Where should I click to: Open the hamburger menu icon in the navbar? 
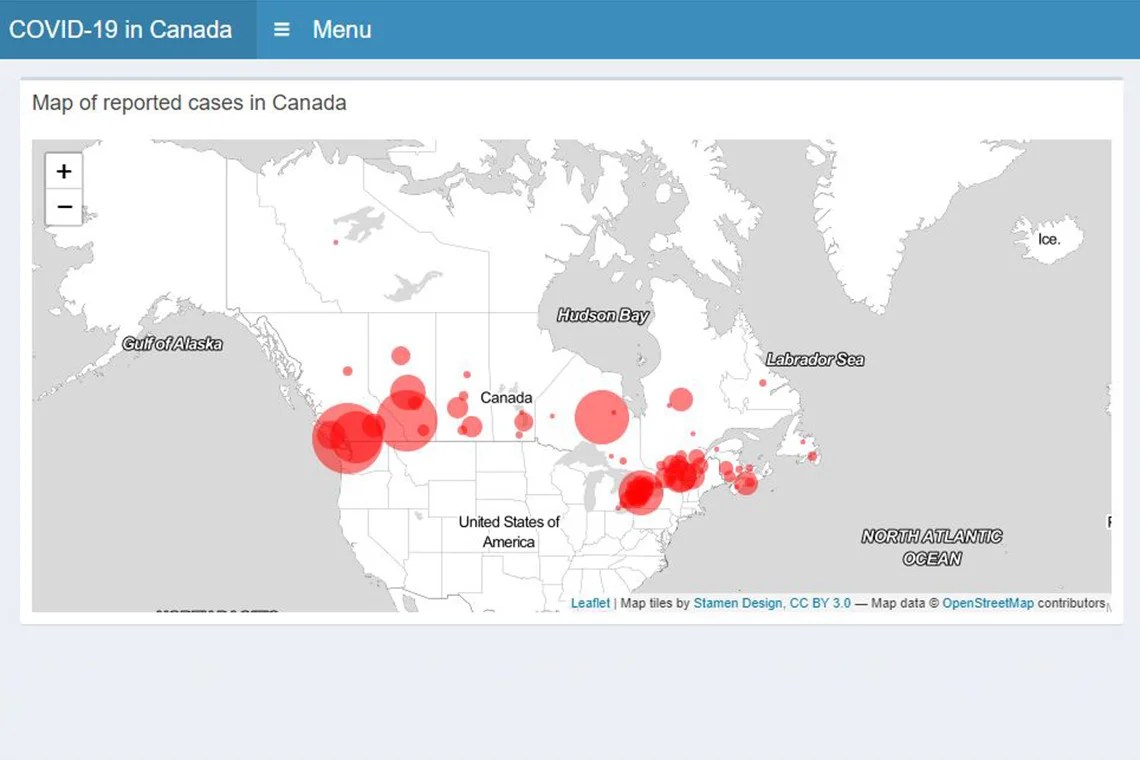(x=282, y=30)
